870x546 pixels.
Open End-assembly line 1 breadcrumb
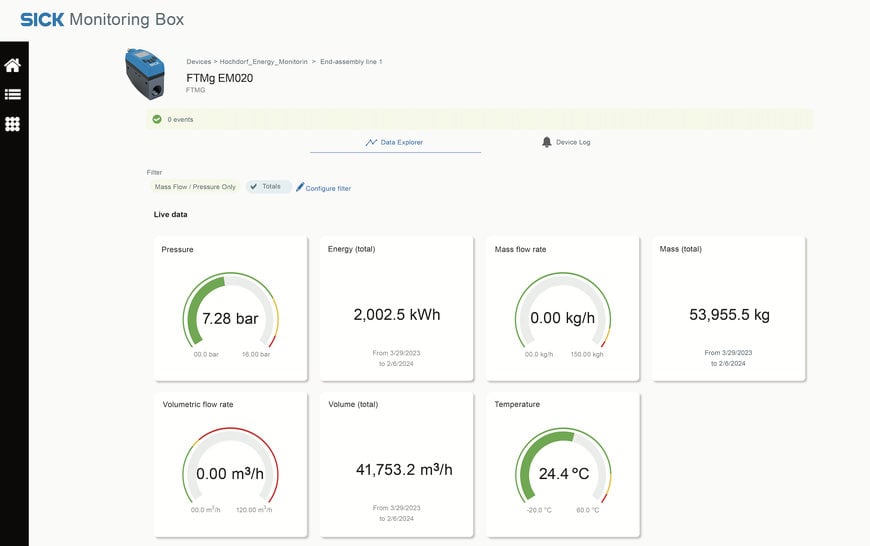tap(351, 62)
